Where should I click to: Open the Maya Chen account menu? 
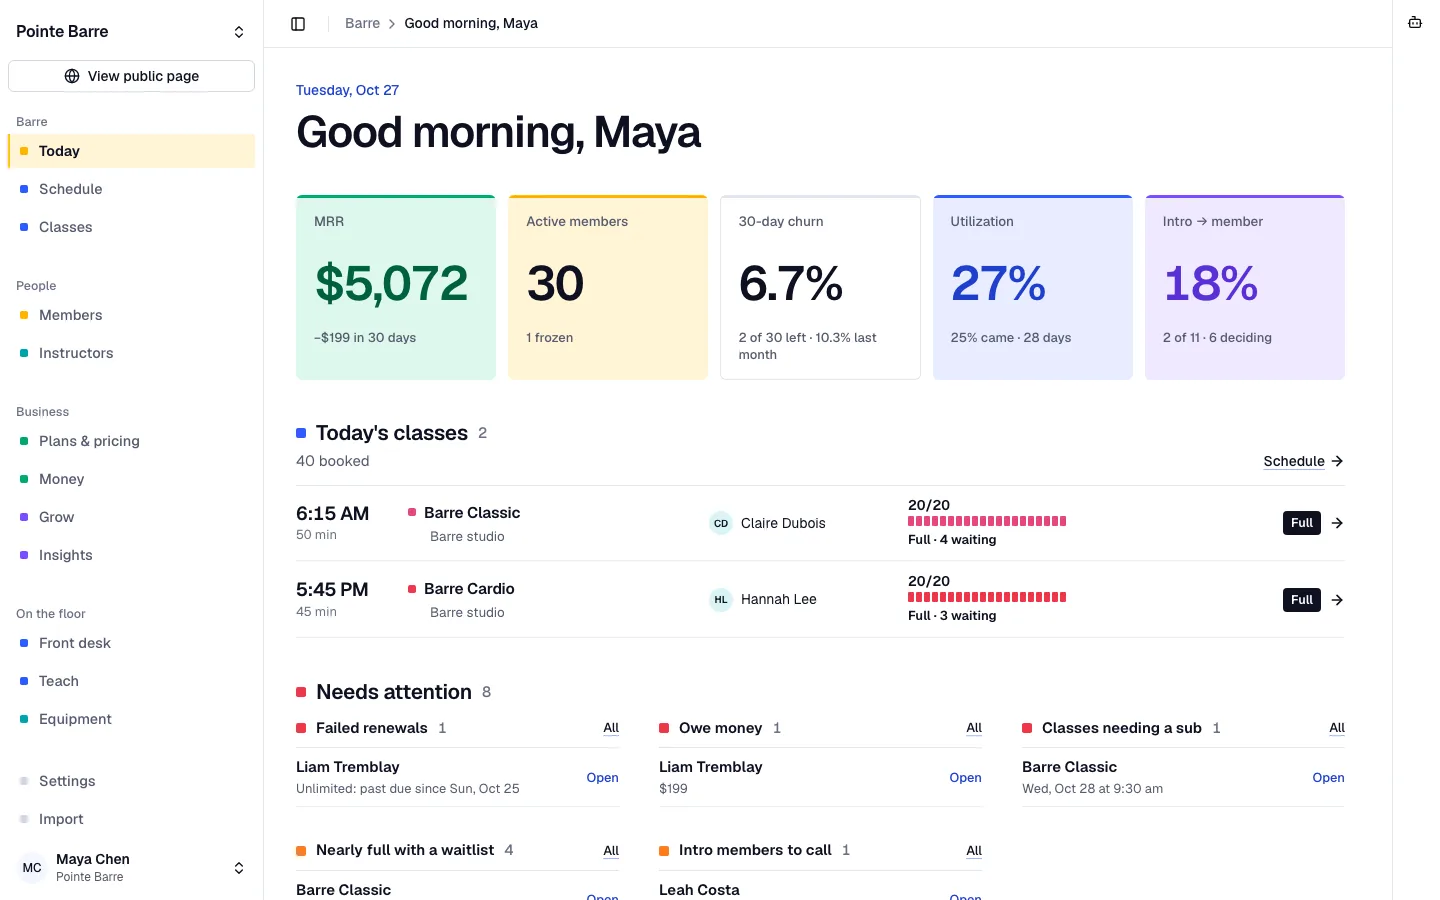(x=131, y=867)
